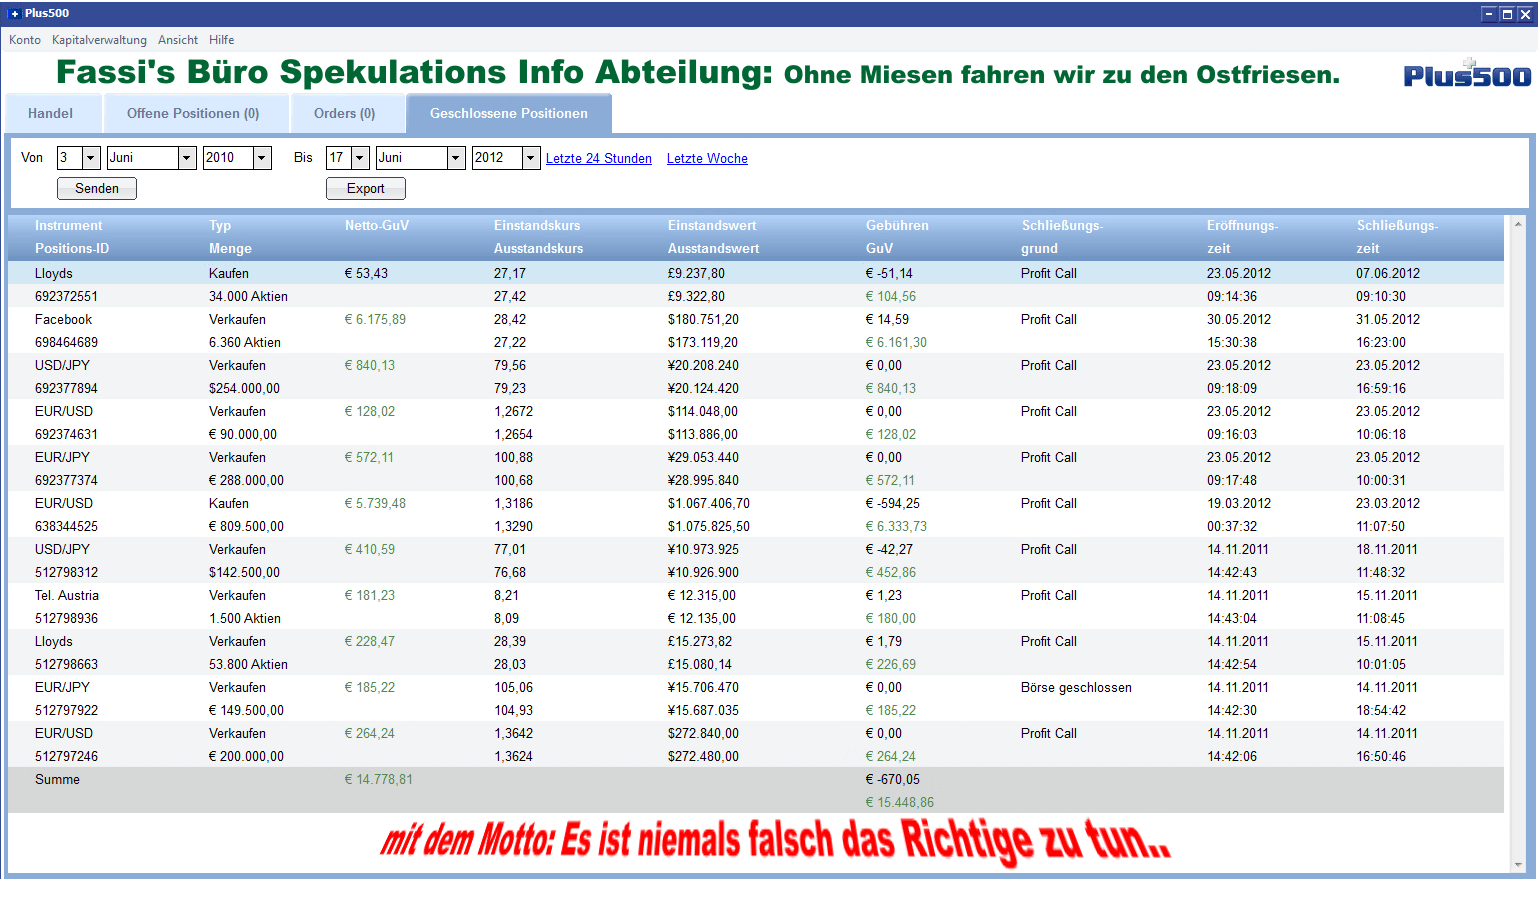The width and height of the screenshot is (1540, 906).
Task: Open the Hilfe menu
Action: [222, 40]
